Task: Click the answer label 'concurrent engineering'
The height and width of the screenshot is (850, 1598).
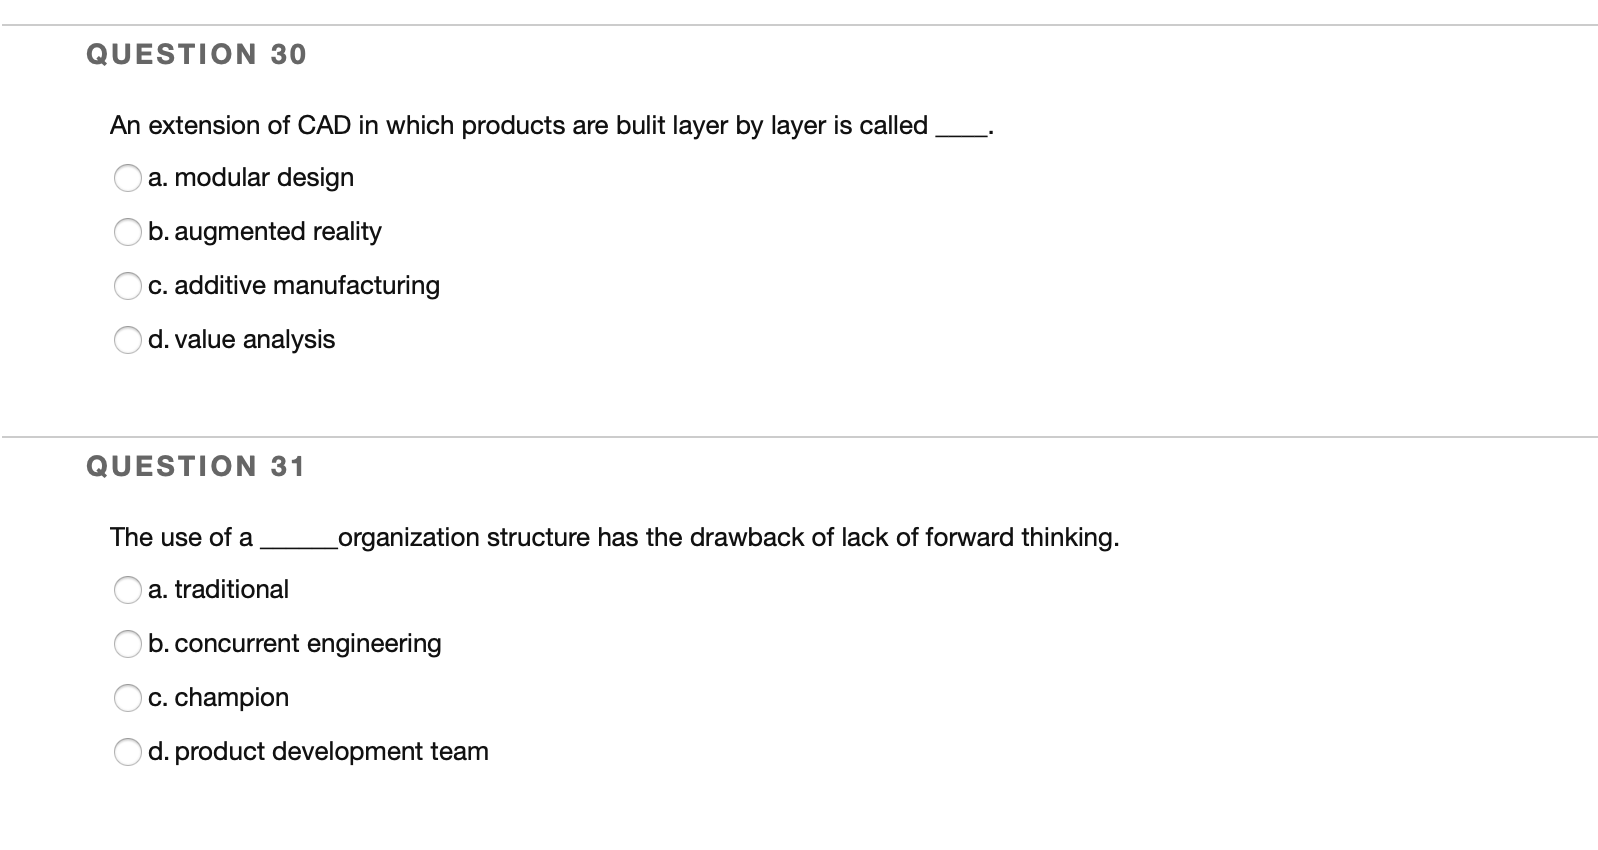Action: pyautogui.click(x=295, y=644)
